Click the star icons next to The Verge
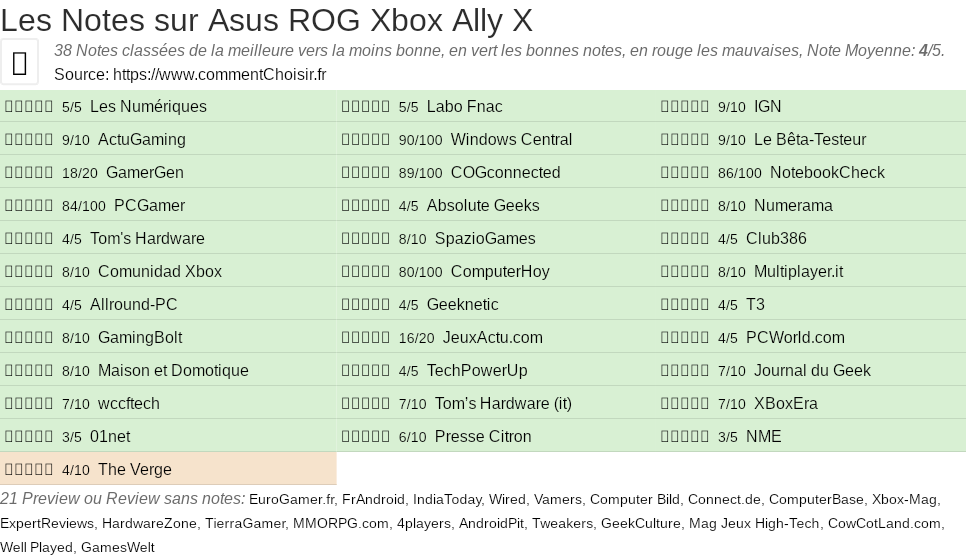966x558 pixels. 29,470
